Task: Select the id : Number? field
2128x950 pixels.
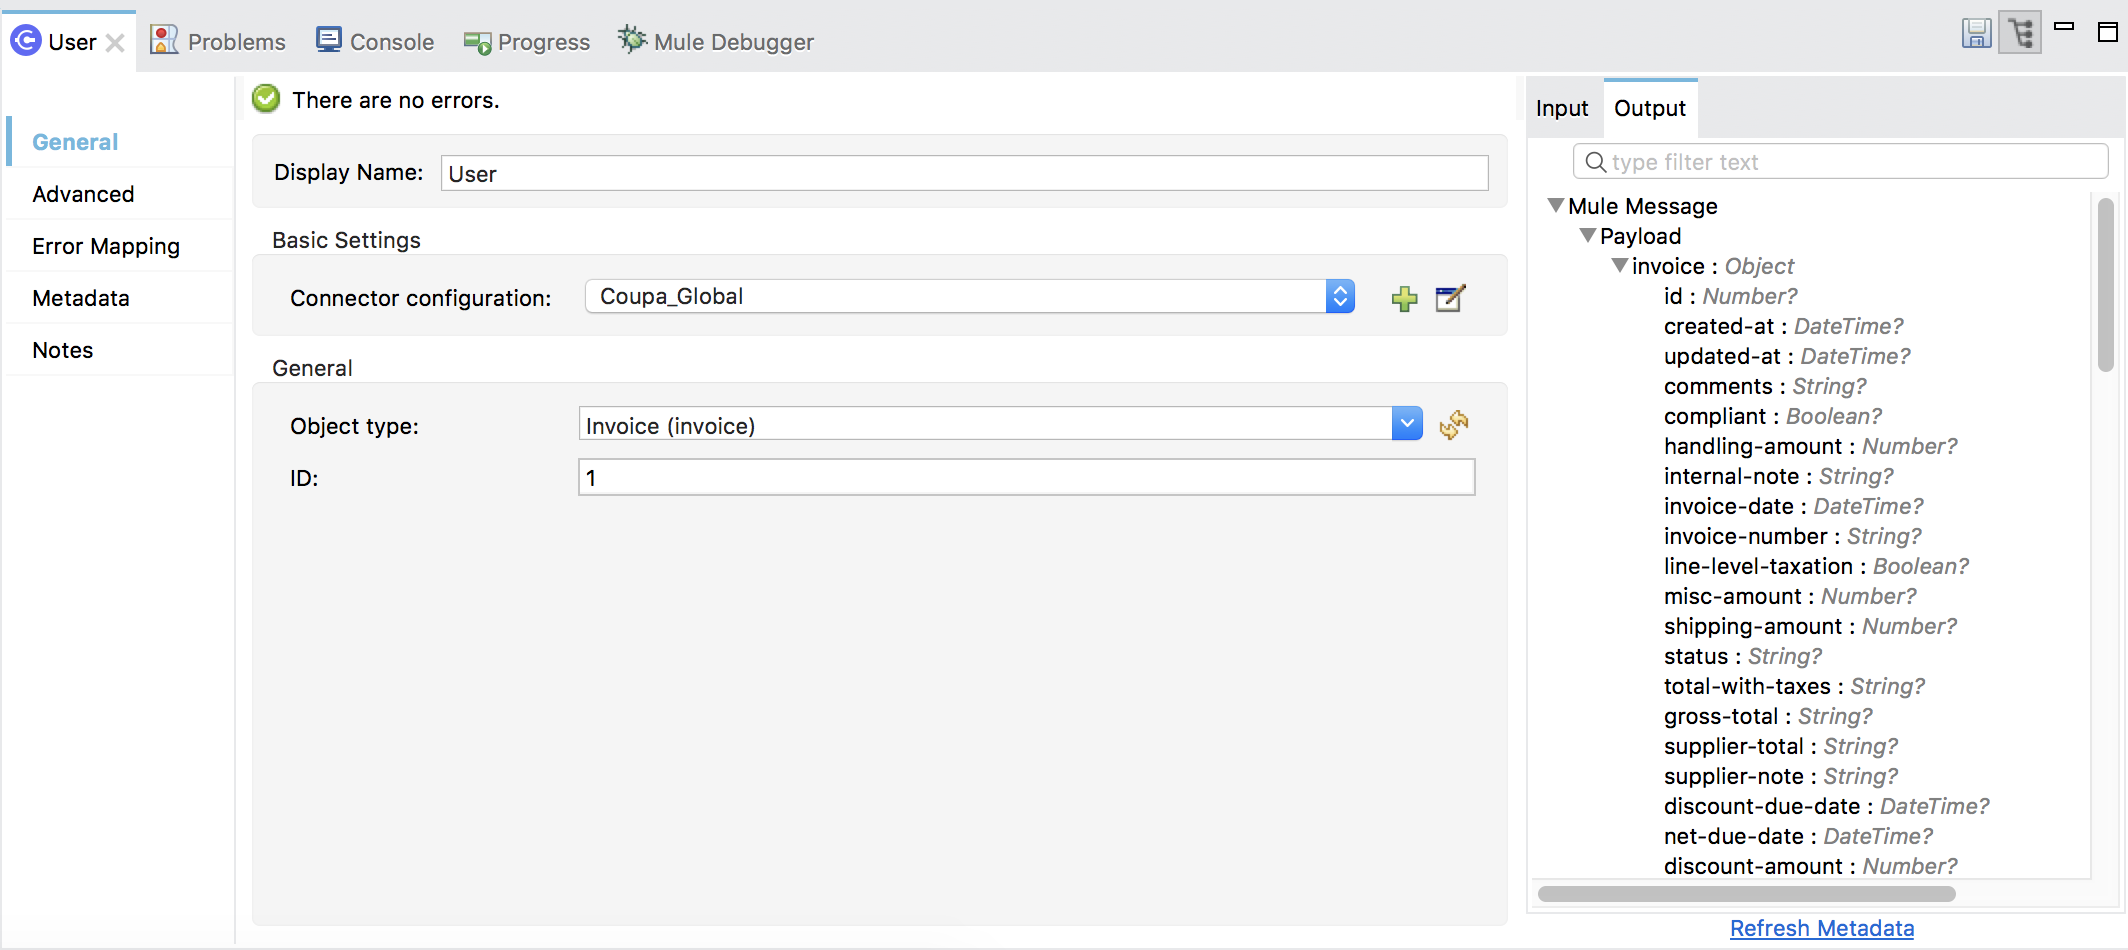Action: tap(1730, 296)
